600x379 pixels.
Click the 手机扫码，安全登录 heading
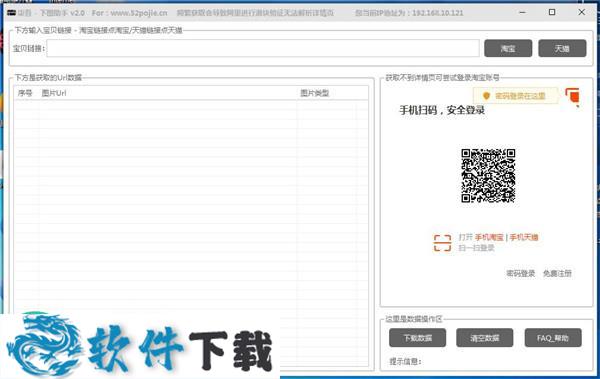click(442, 110)
